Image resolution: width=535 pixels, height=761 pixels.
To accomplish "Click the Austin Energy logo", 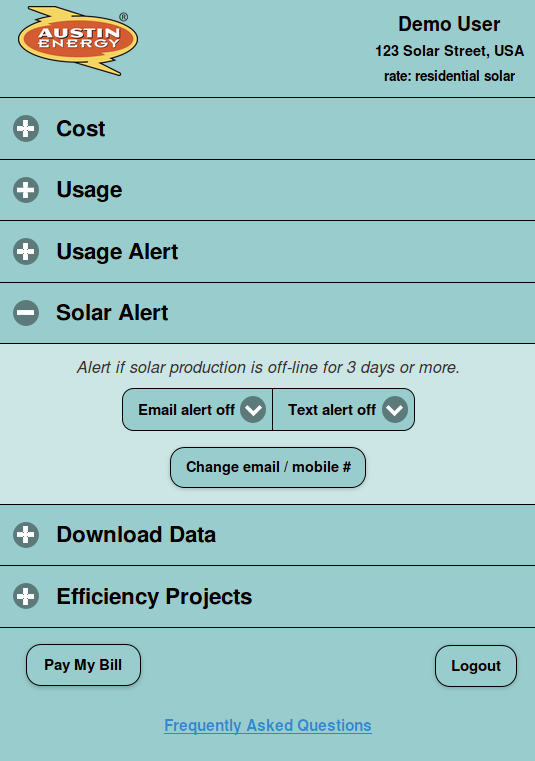I will [x=78, y=41].
